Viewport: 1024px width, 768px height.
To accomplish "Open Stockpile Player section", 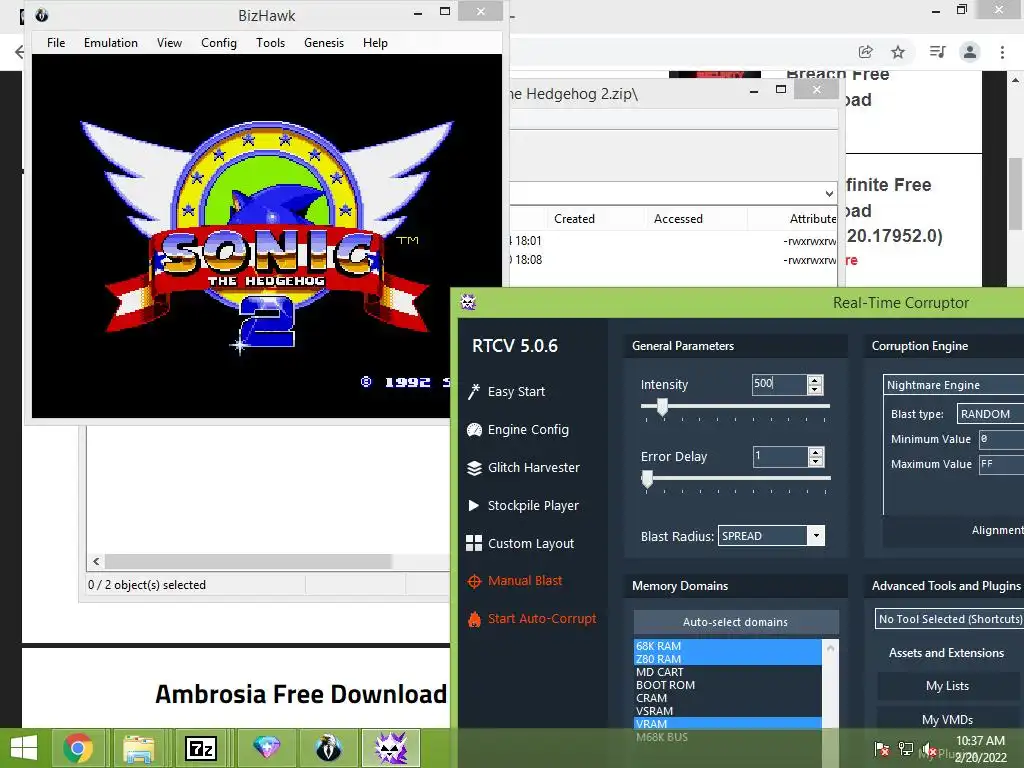I will (533, 505).
